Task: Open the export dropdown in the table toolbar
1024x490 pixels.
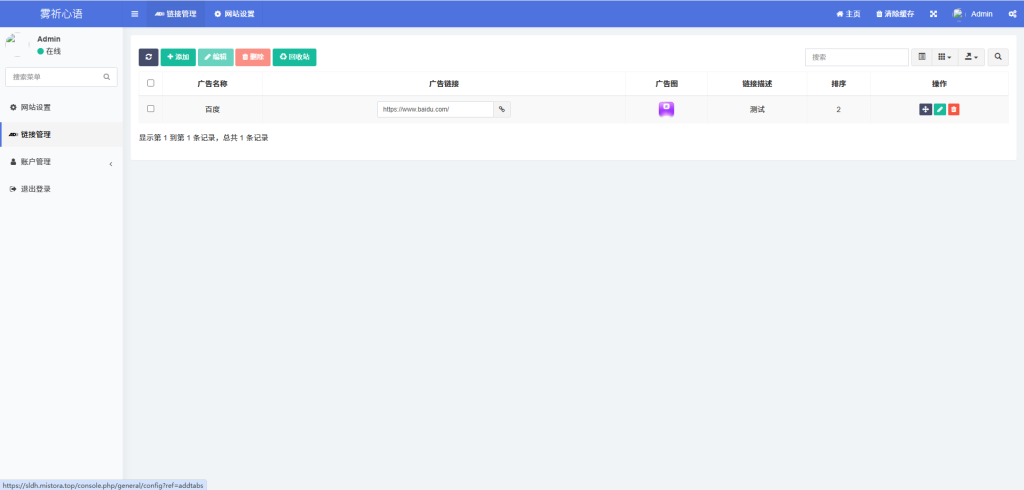Action: pyautogui.click(x=971, y=58)
